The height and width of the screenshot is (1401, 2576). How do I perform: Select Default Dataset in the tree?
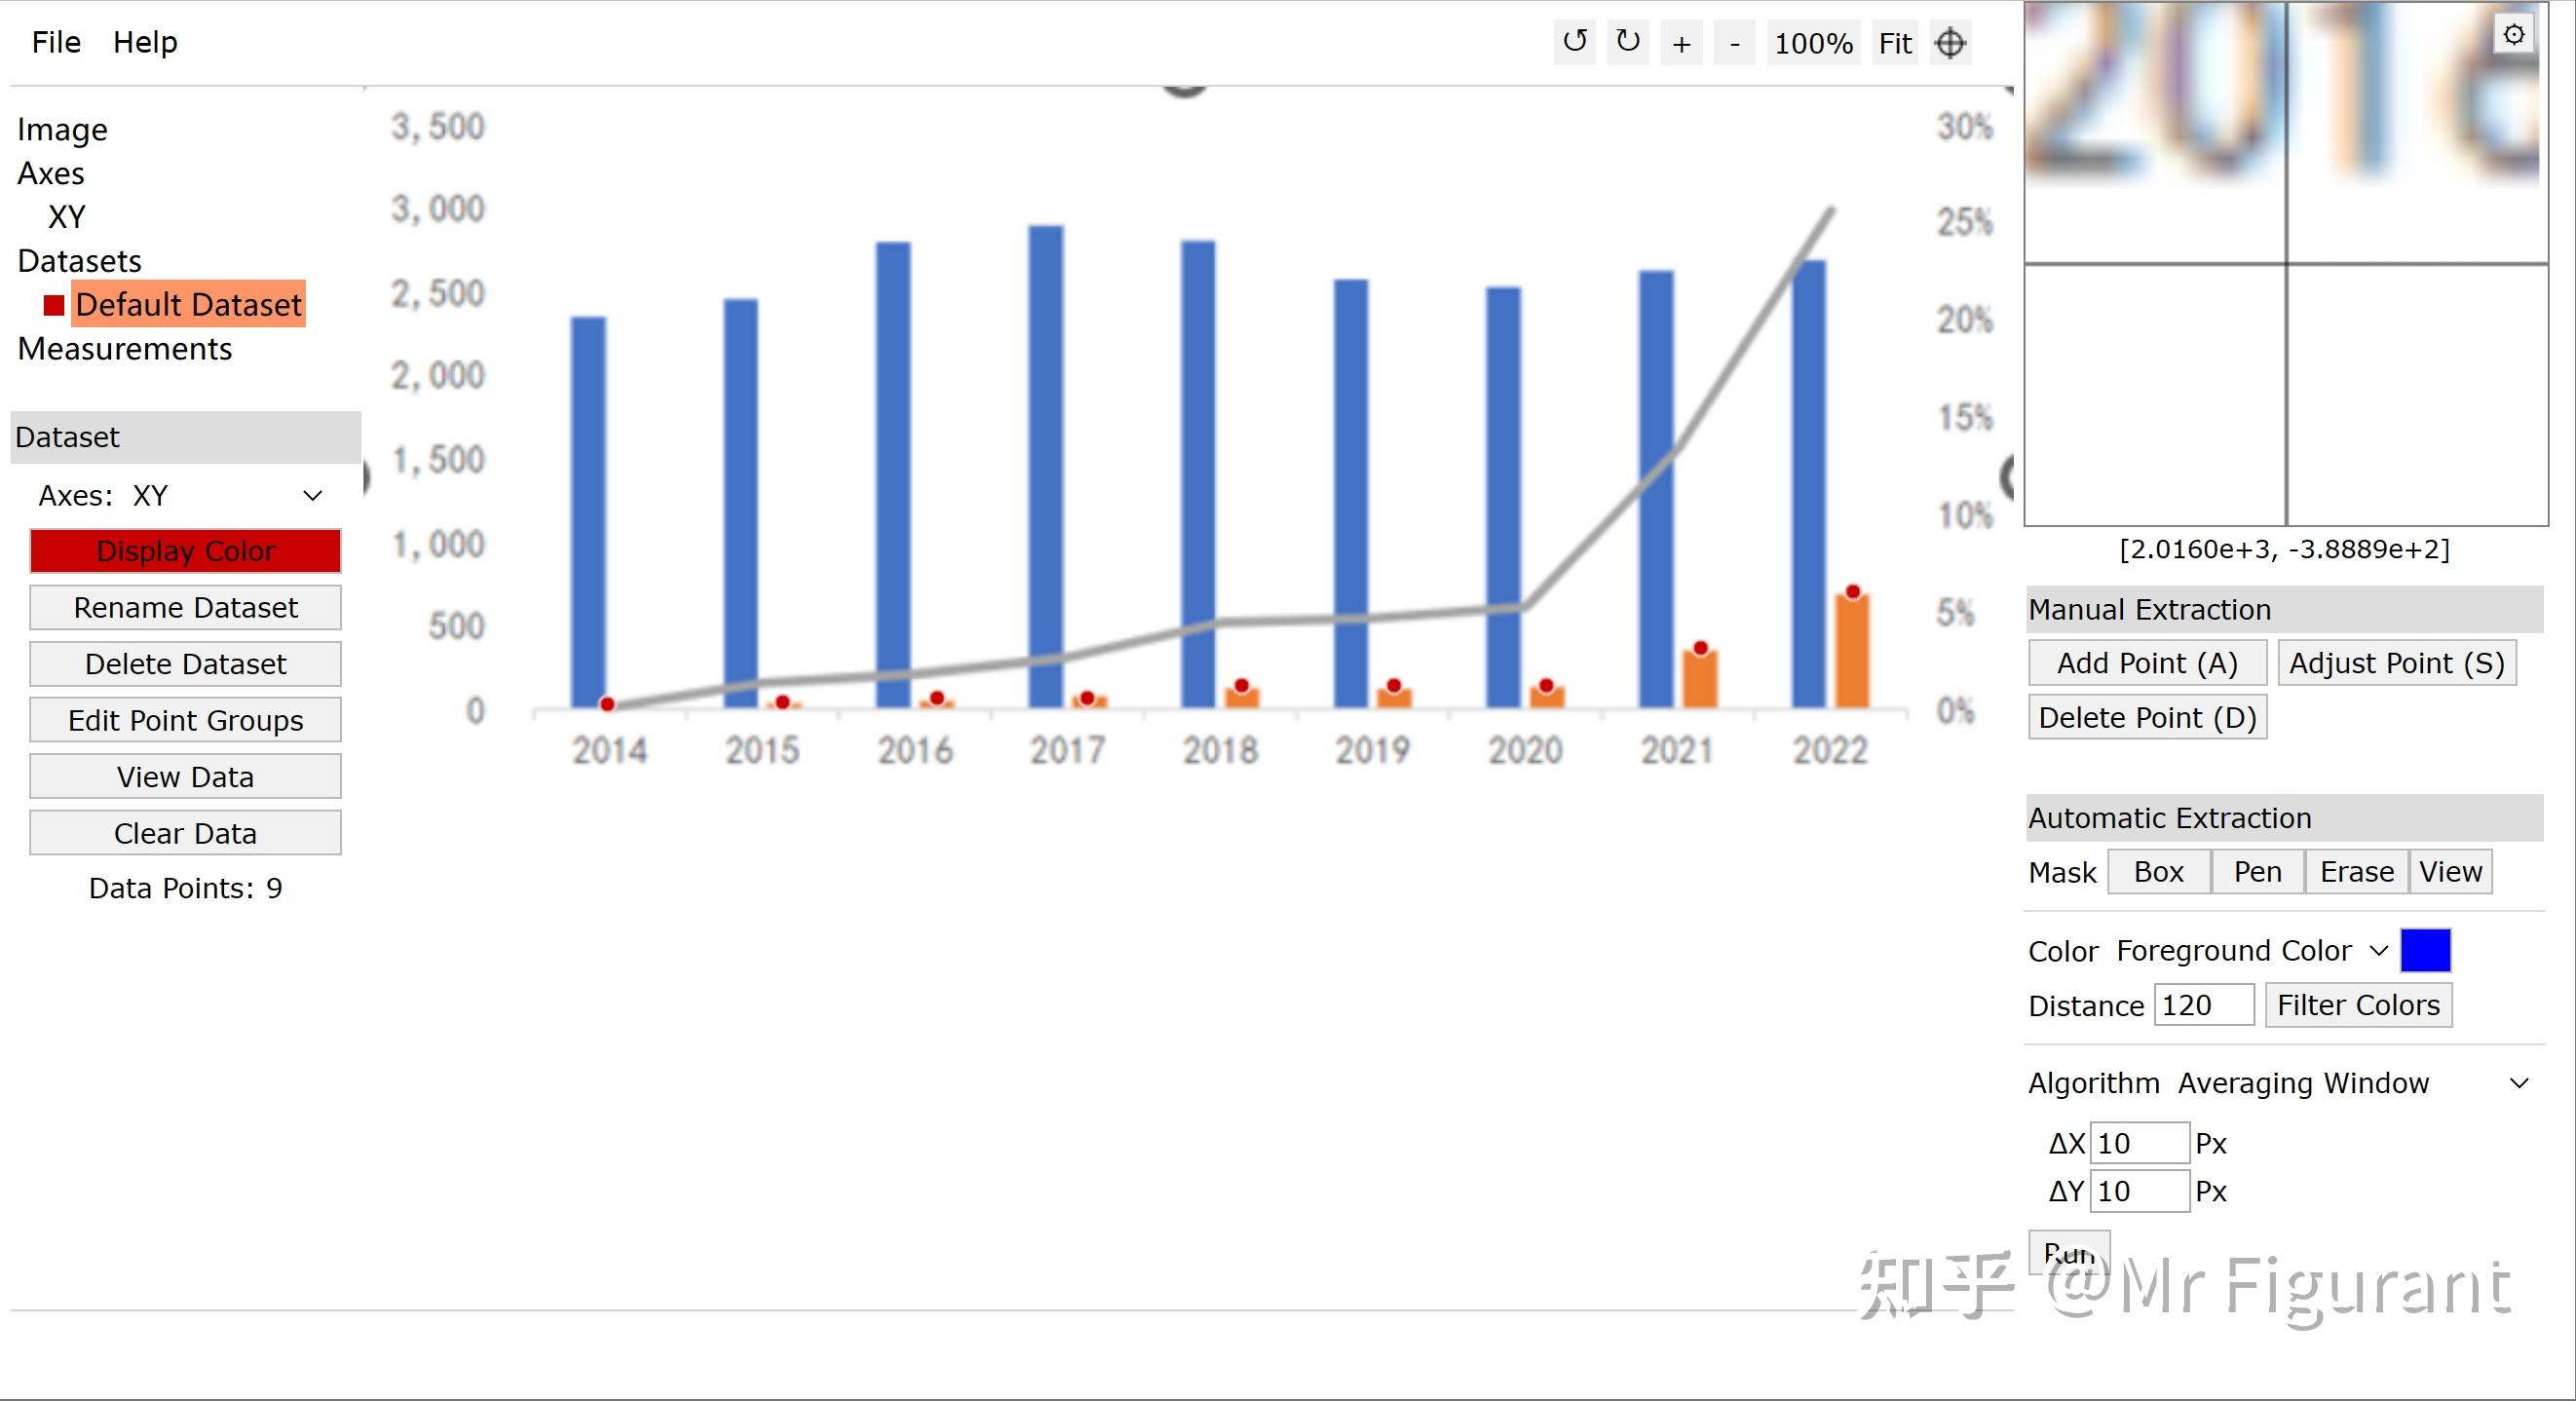[188, 305]
